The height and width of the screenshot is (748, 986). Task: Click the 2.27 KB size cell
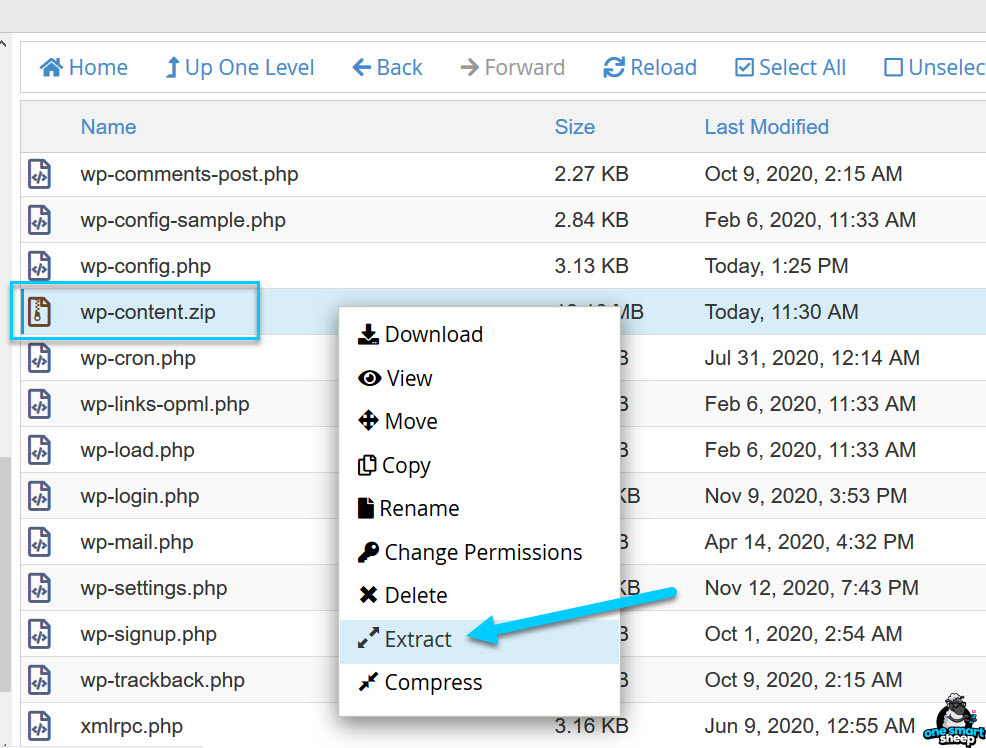pos(591,174)
